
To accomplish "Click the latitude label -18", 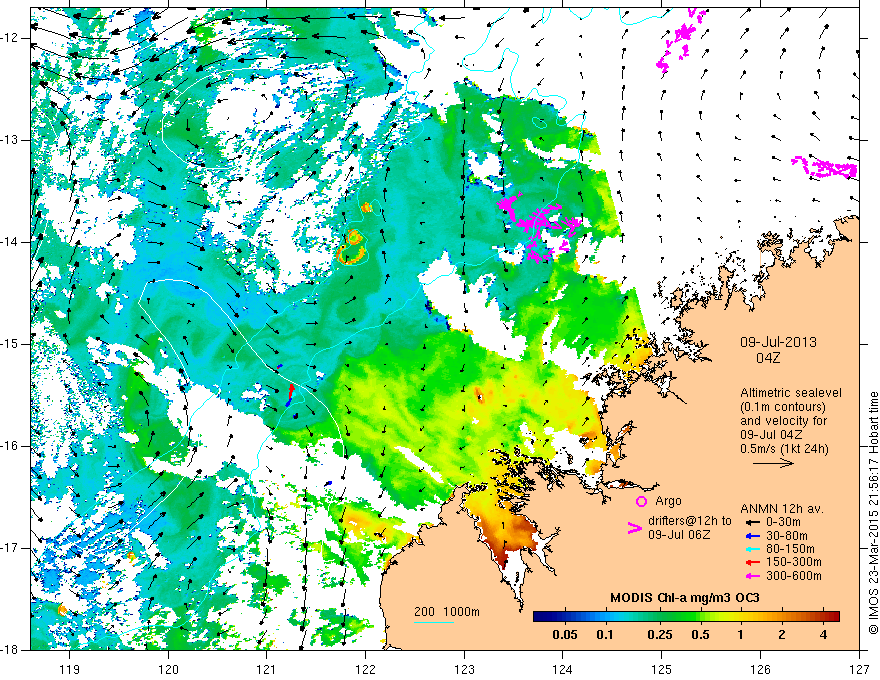I will pos(10,650).
